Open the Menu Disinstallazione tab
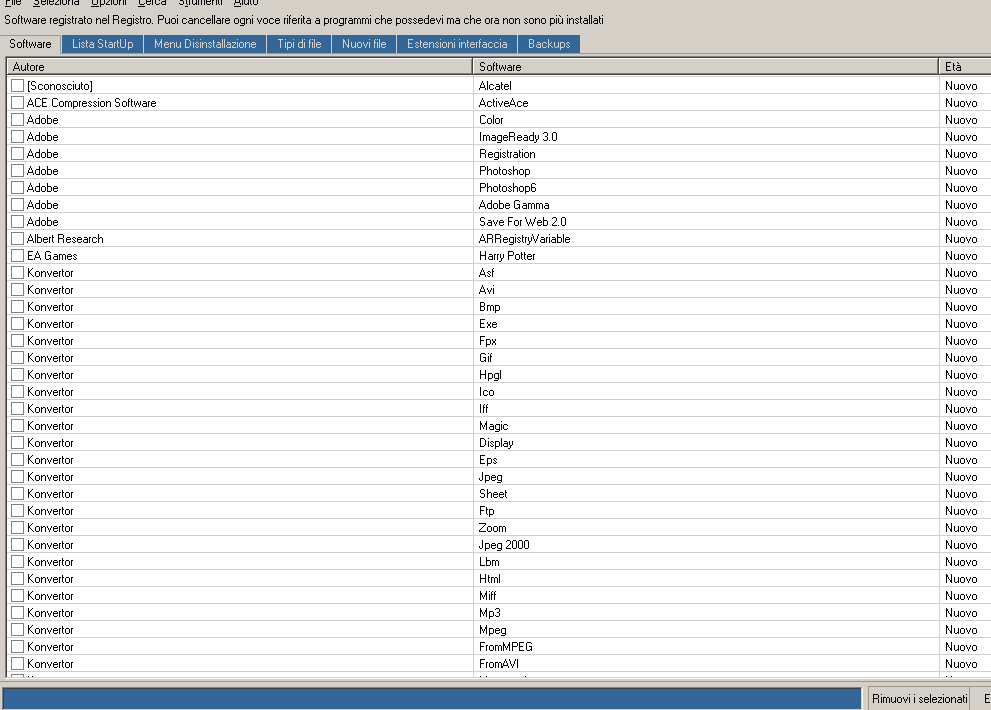 pos(205,44)
